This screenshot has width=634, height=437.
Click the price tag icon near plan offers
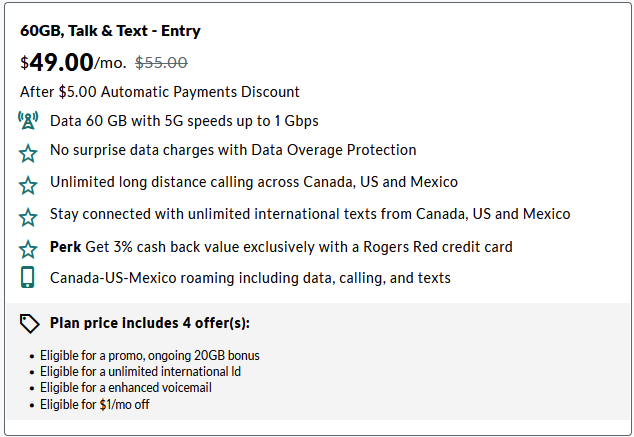click(x=30, y=323)
